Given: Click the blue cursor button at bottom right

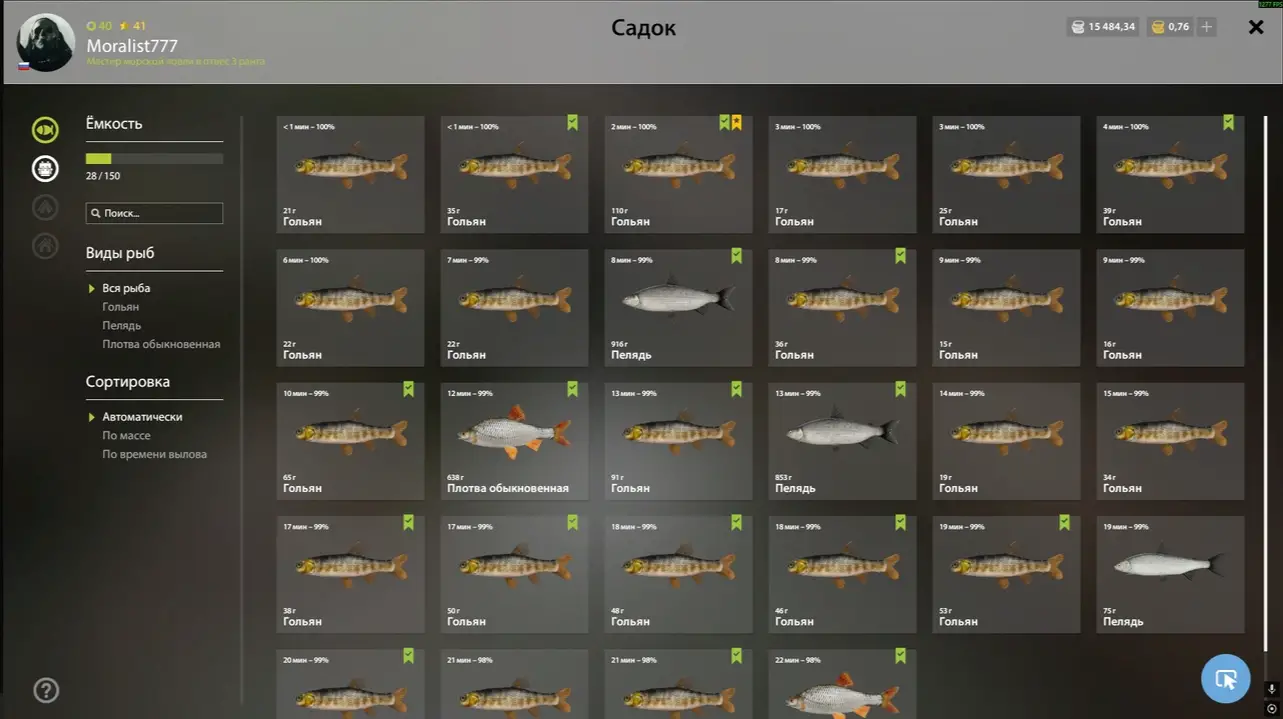Looking at the screenshot, I should [x=1225, y=679].
